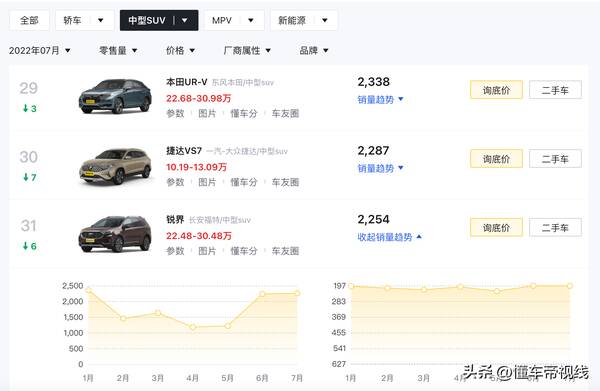
Task: Click 询底价 button for 本田UR-V
Action: (x=496, y=90)
